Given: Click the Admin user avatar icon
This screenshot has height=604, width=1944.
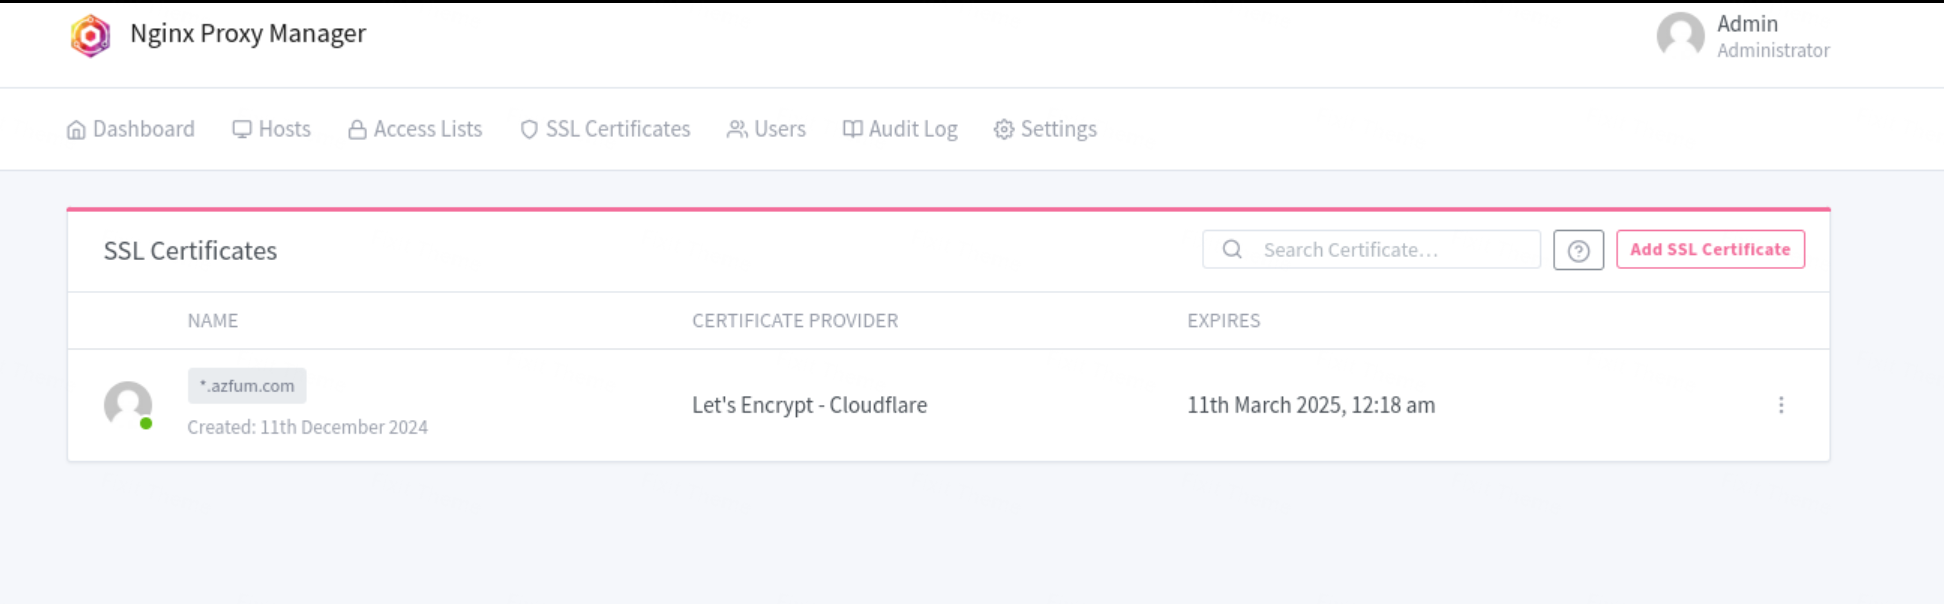Looking at the screenshot, I should coord(1680,36).
